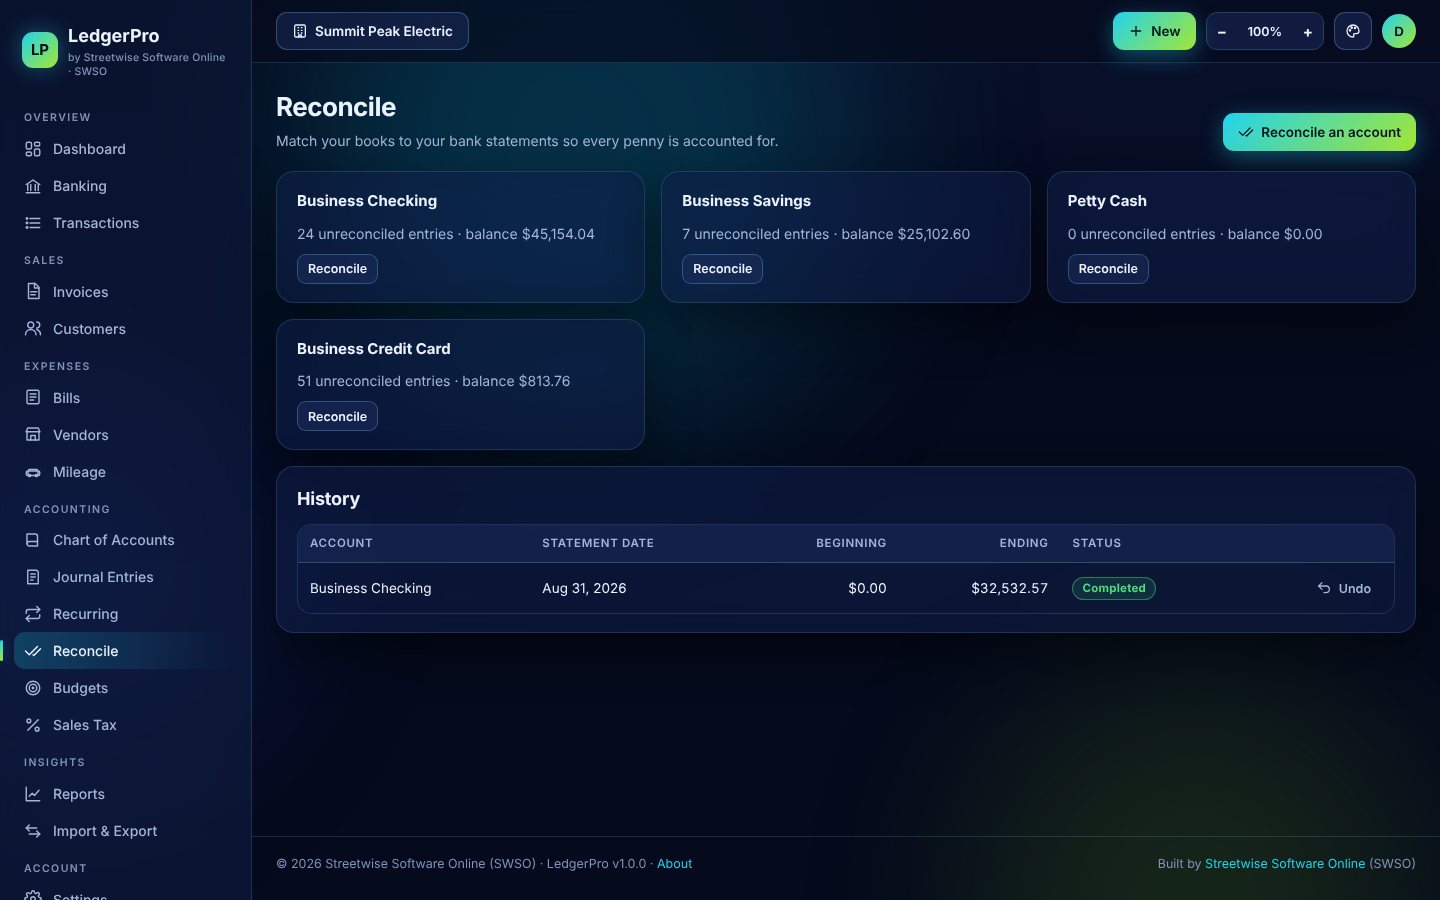This screenshot has width=1440, height=900.
Task: Follow the Streetwise Software Online footer link
Action: click(1285, 864)
